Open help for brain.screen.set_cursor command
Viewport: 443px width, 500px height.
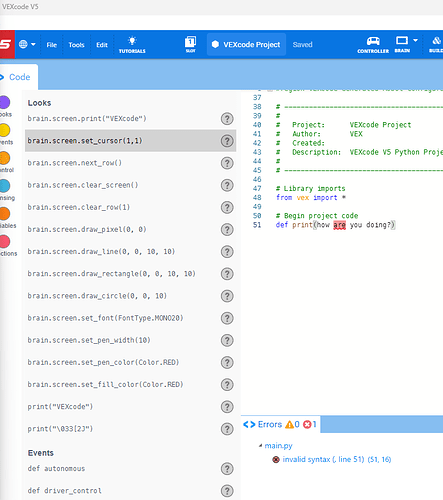pos(227,141)
